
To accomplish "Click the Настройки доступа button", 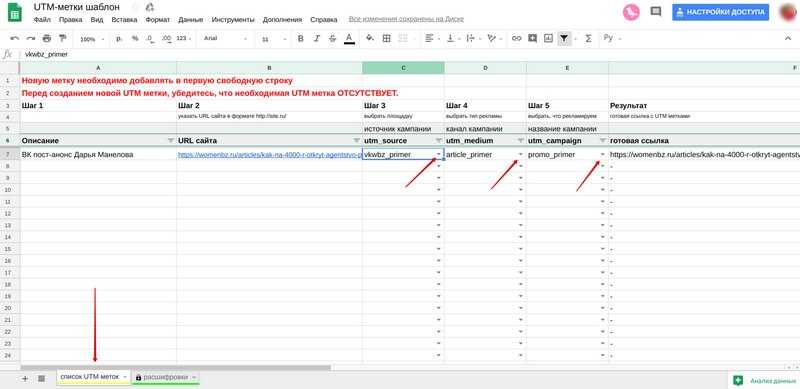I will (x=720, y=12).
